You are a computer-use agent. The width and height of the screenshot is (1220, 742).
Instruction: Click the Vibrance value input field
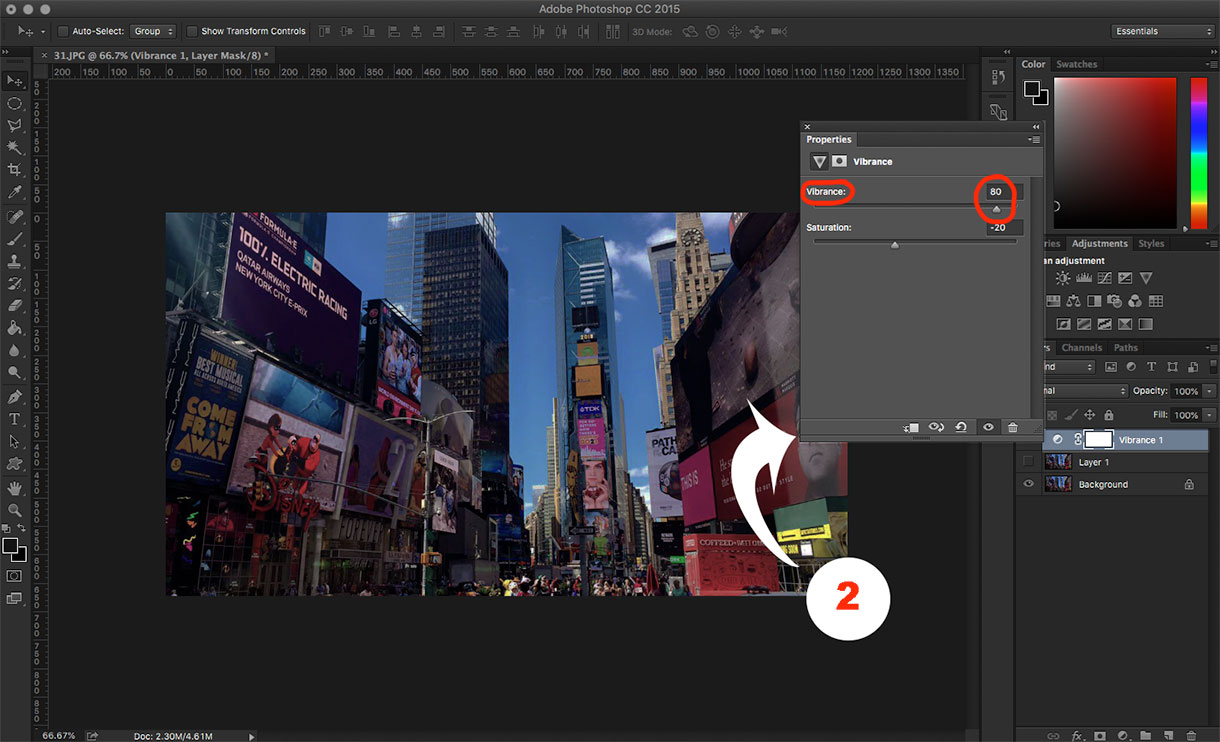[1000, 191]
